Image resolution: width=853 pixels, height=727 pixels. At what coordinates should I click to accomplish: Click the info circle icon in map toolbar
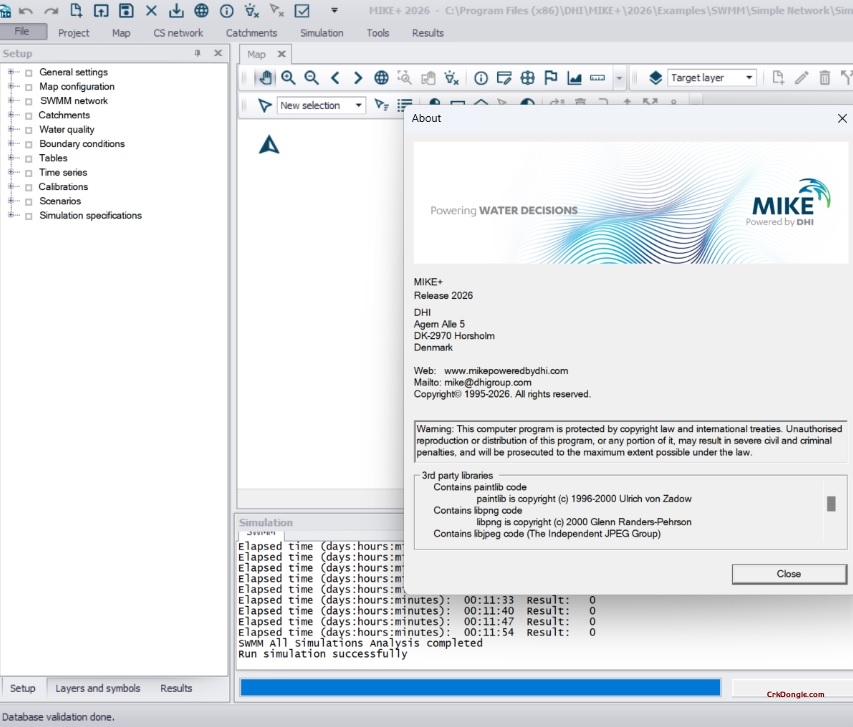(x=481, y=78)
